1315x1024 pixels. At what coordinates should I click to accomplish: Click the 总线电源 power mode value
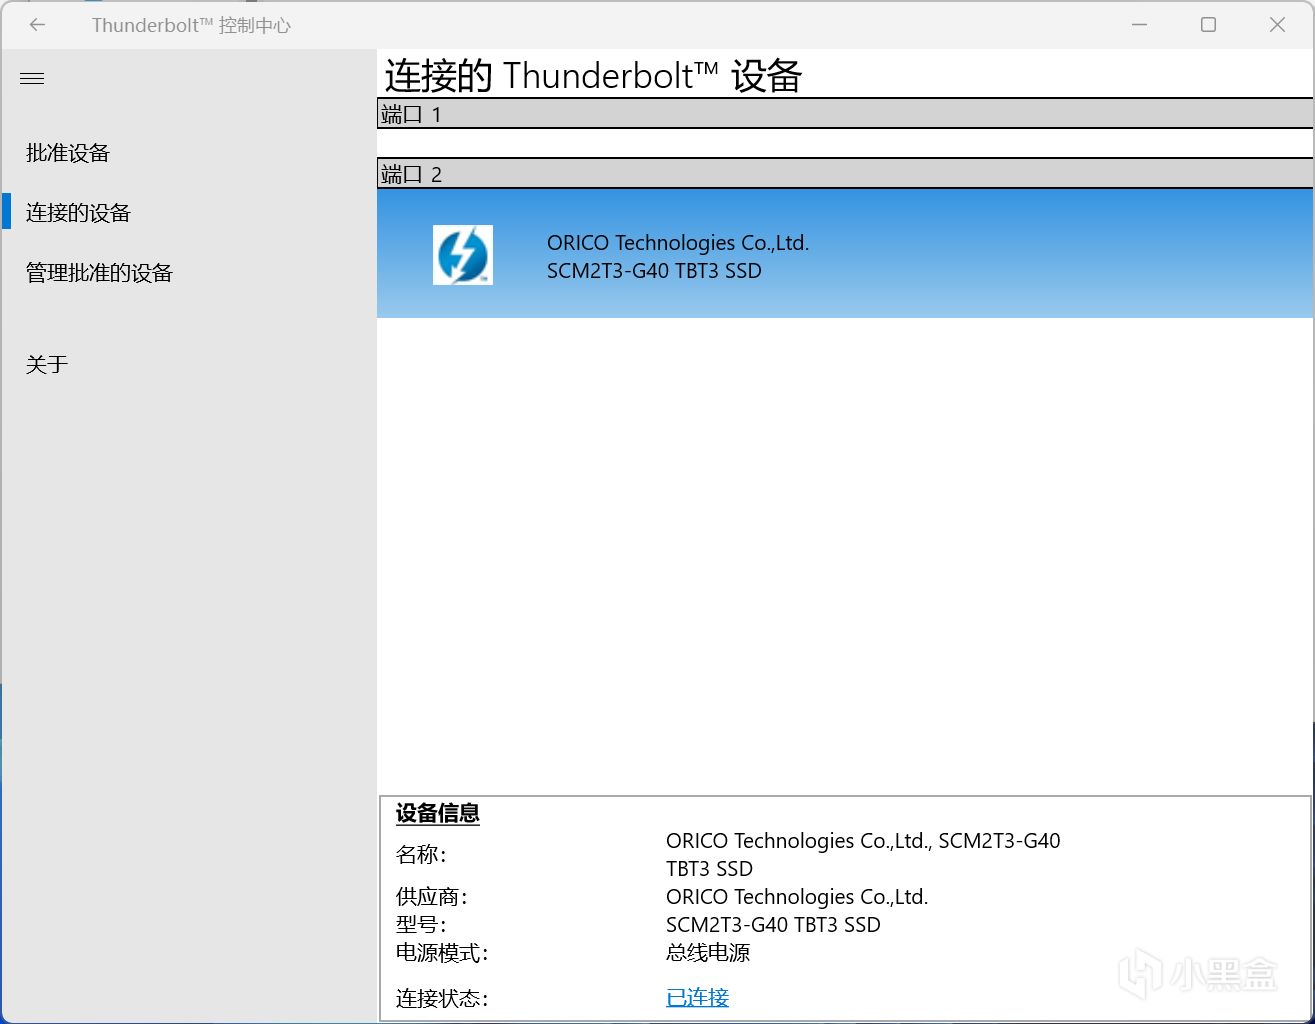point(708,953)
